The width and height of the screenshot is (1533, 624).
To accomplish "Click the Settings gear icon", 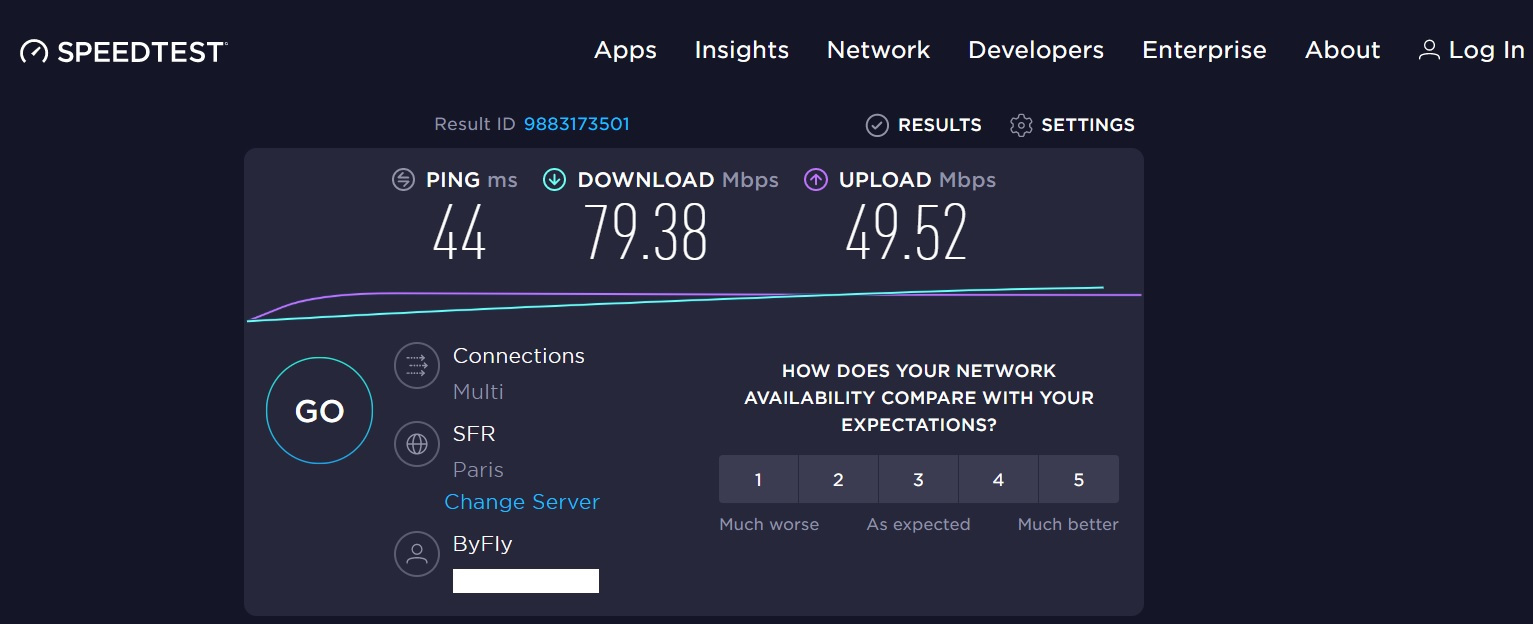I will pyautogui.click(x=1021, y=125).
